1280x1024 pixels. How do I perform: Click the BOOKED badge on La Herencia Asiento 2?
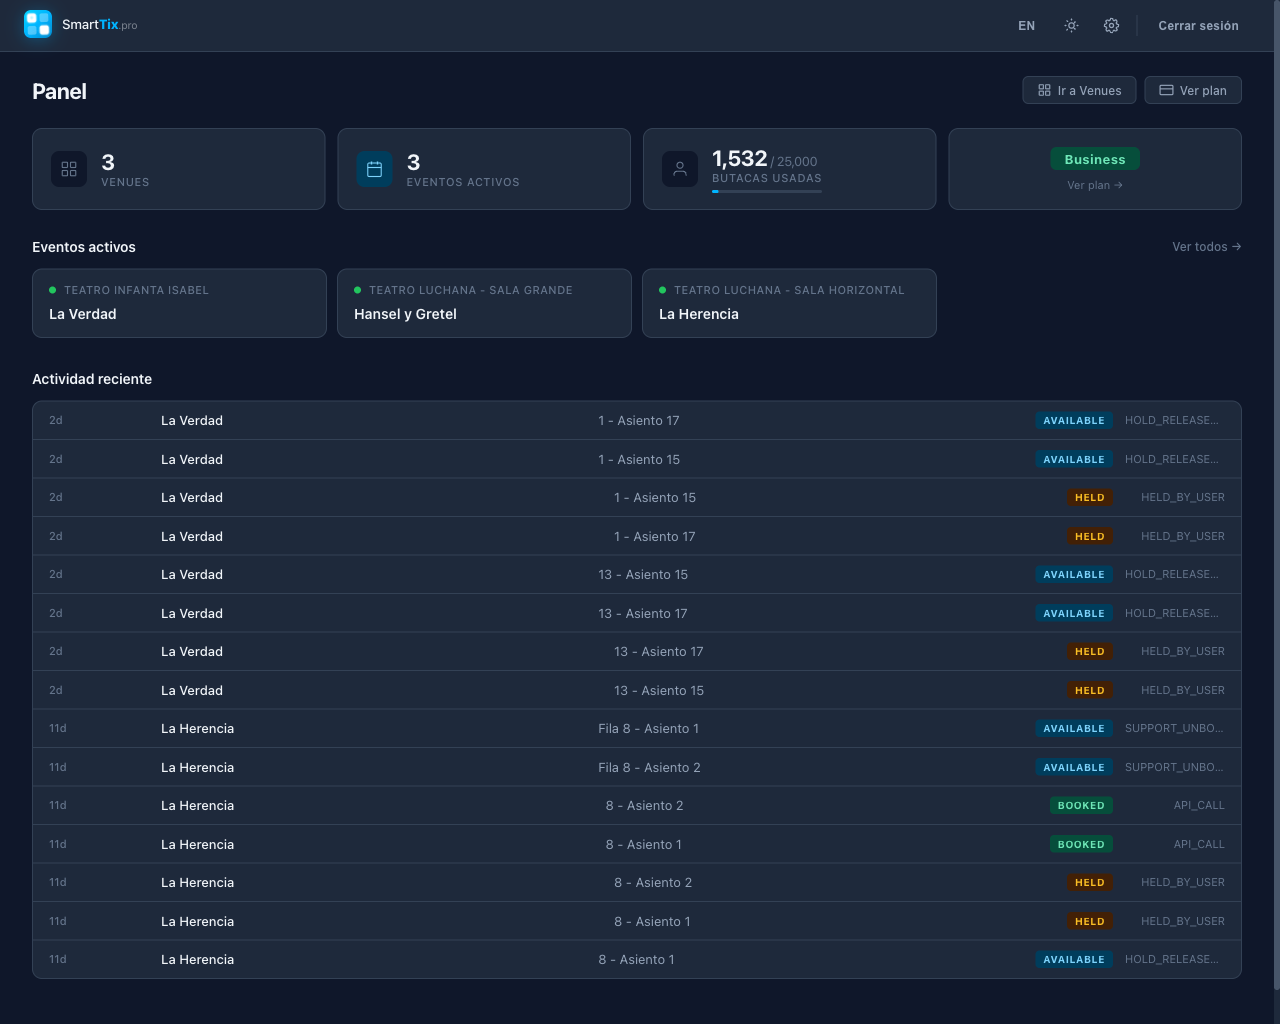tap(1081, 805)
